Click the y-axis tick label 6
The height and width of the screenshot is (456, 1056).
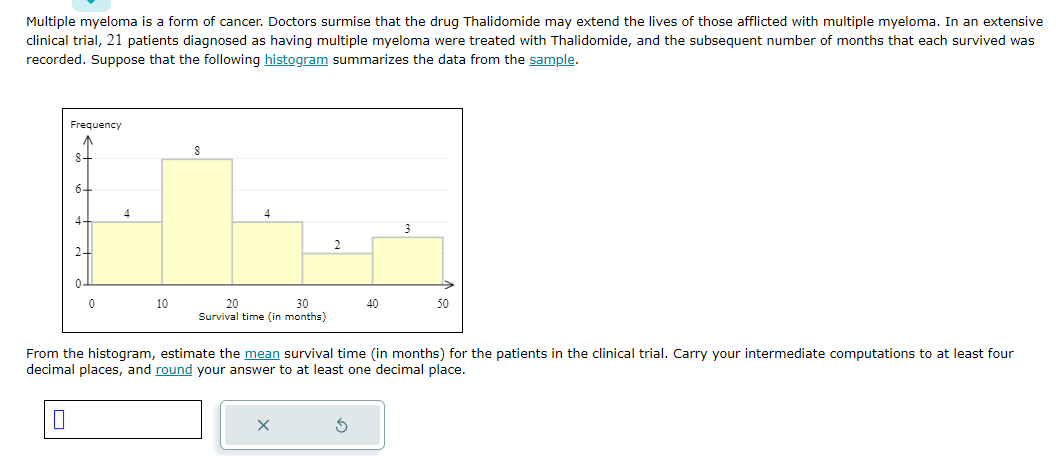pyautogui.click(x=78, y=189)
